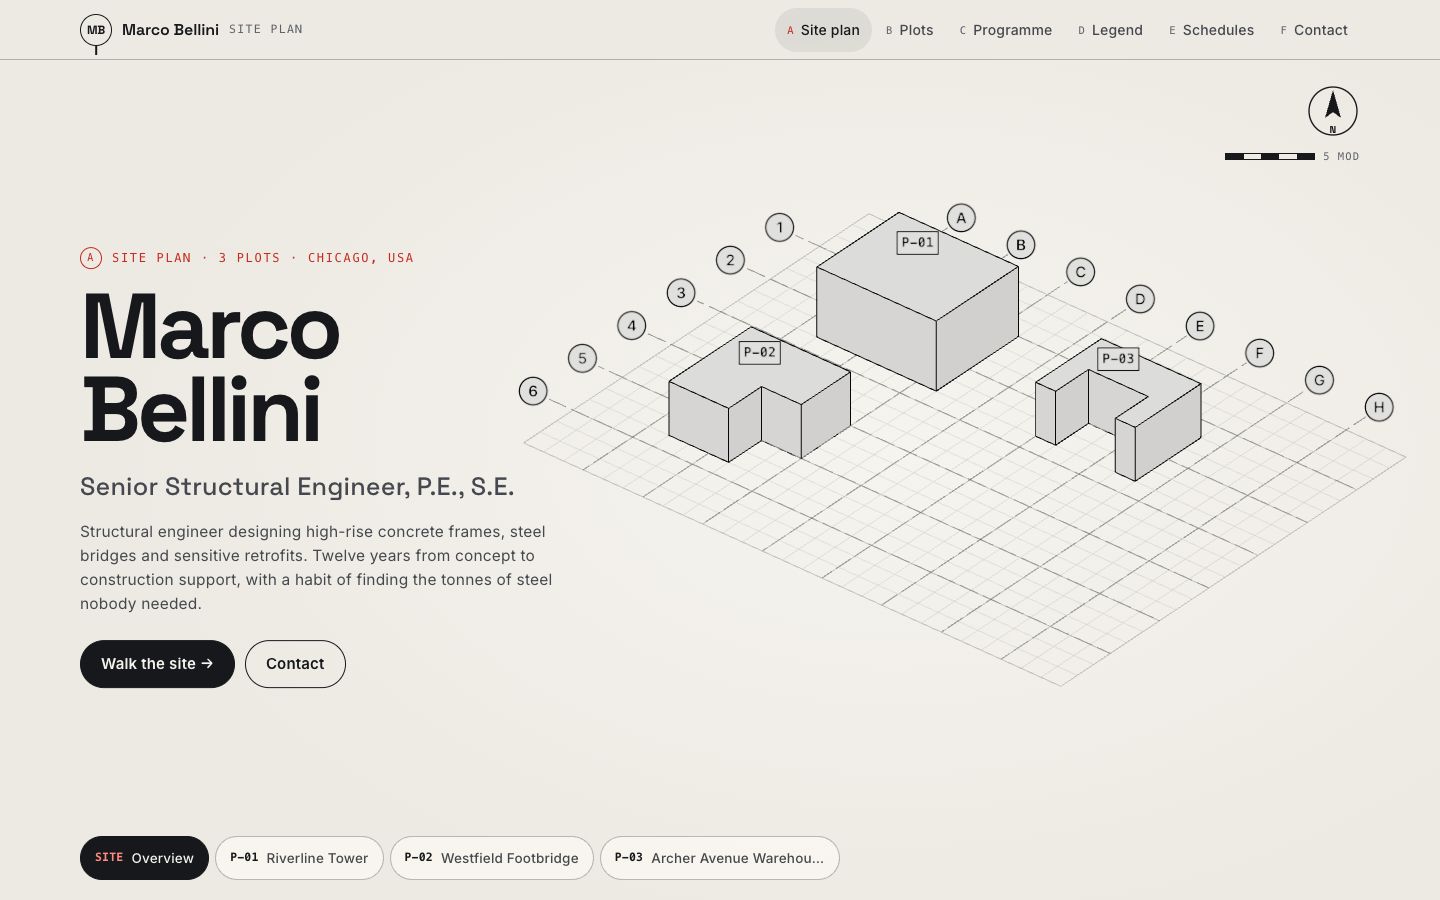Select the P-03 building label
Screen dimensions: 1440x900
click(x=1118, y=358)
